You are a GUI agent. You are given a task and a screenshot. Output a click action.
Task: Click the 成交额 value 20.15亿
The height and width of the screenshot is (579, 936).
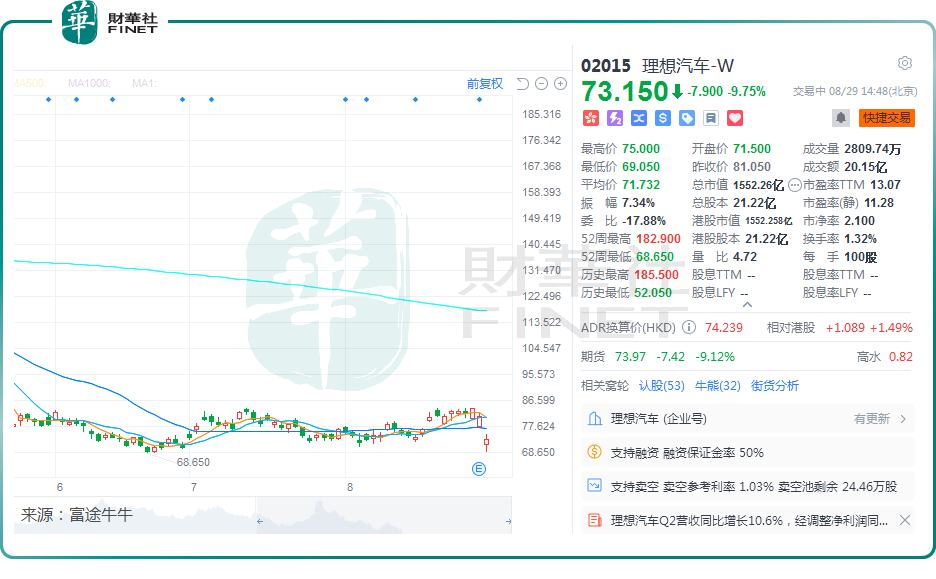point(866,167)
